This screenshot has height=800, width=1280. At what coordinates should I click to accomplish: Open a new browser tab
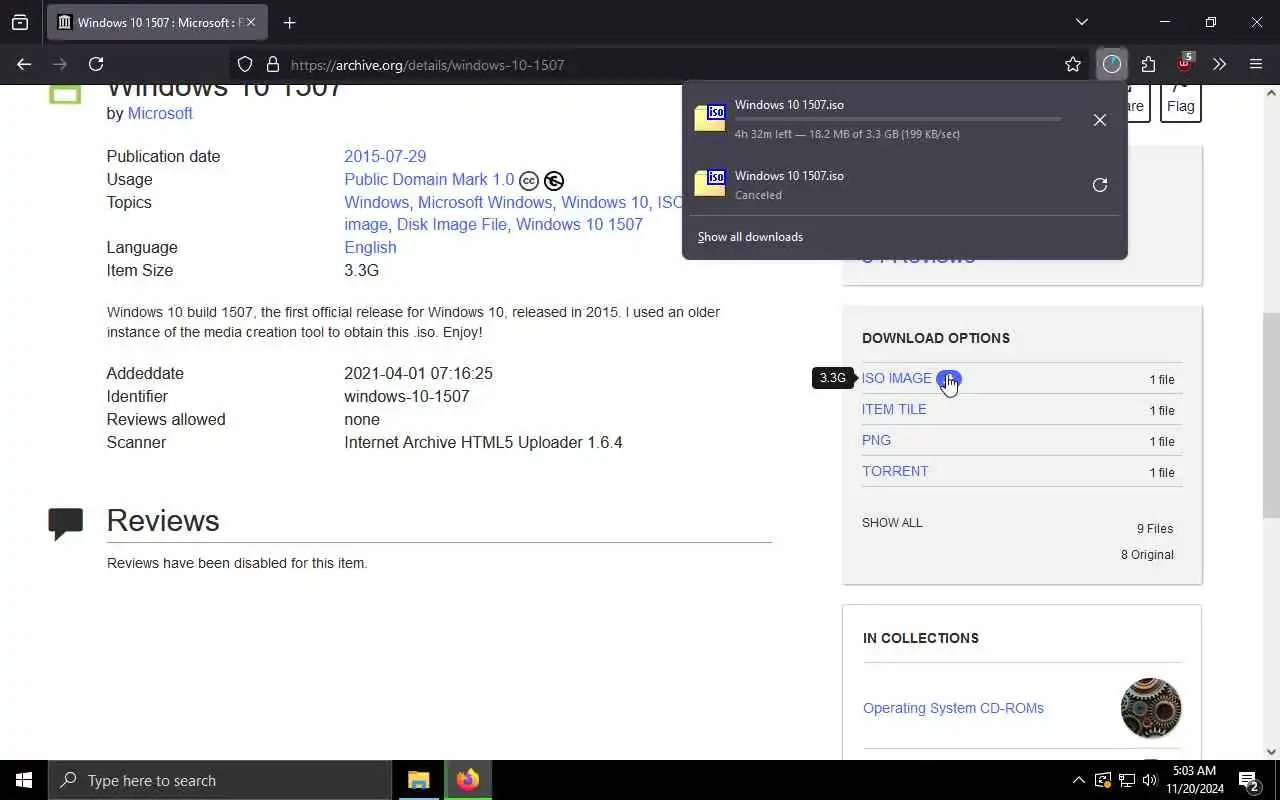(289, 22)
